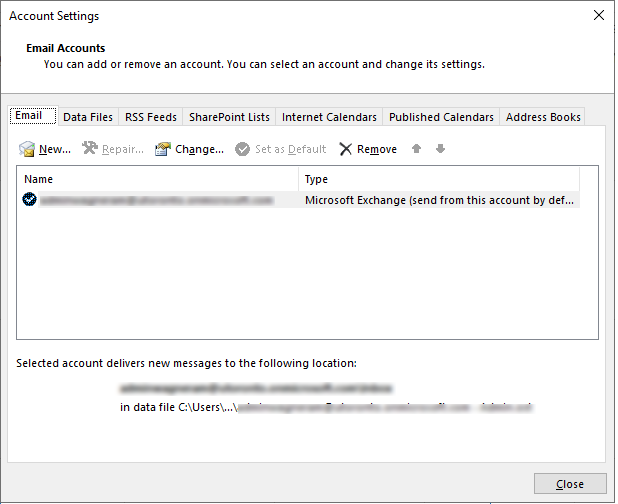Click the Microsoft Exchange type cell
Viewport: 618px width, 504px height.
[439, 200]
